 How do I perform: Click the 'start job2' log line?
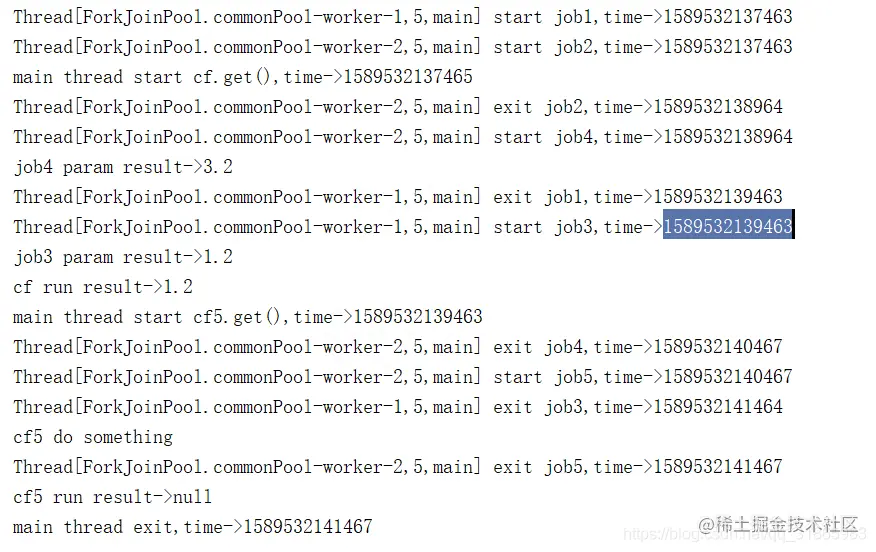[x=403, y=46]
